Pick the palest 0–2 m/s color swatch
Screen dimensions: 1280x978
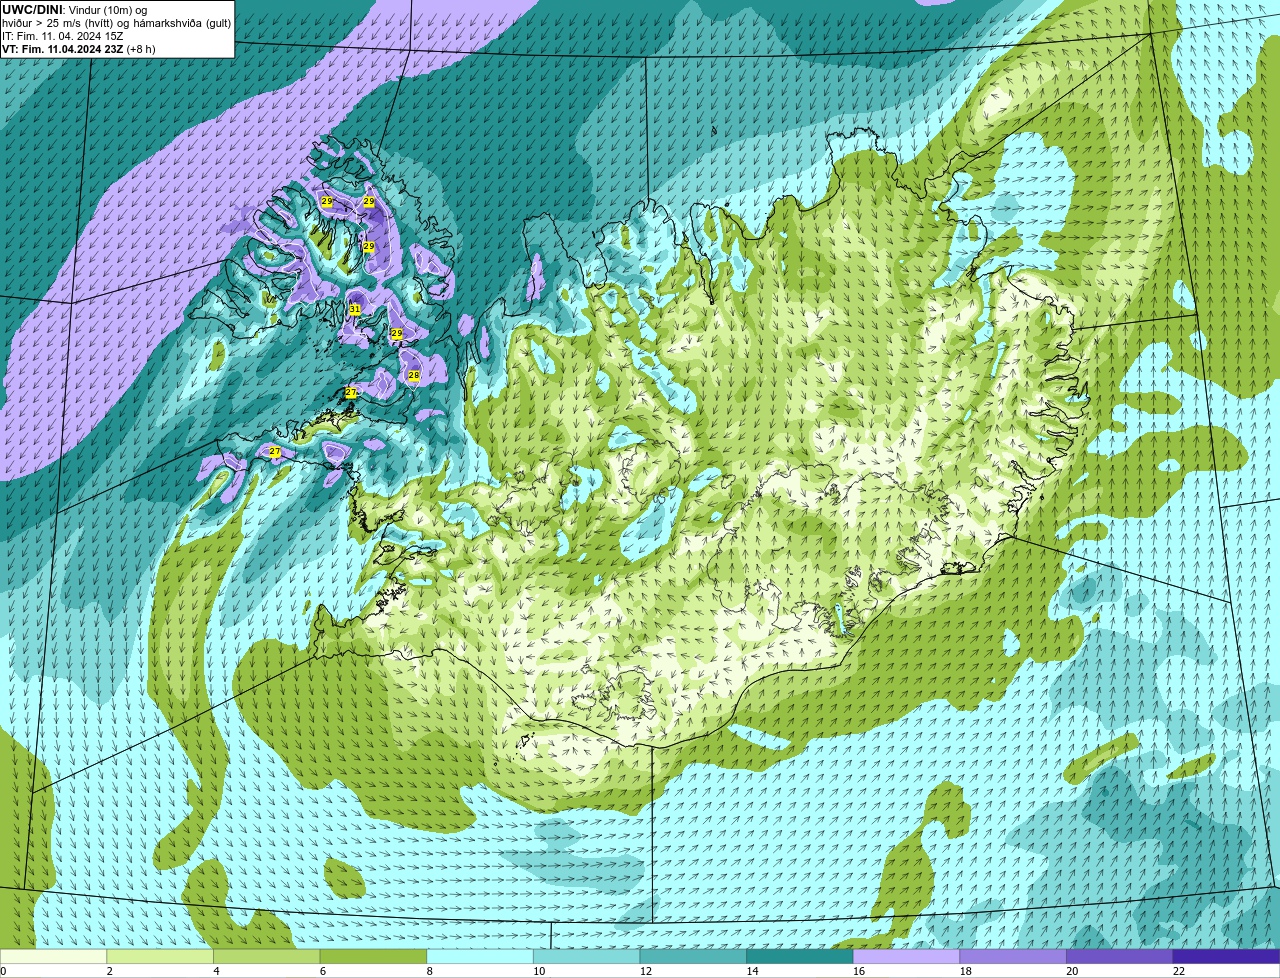point(53,956)
